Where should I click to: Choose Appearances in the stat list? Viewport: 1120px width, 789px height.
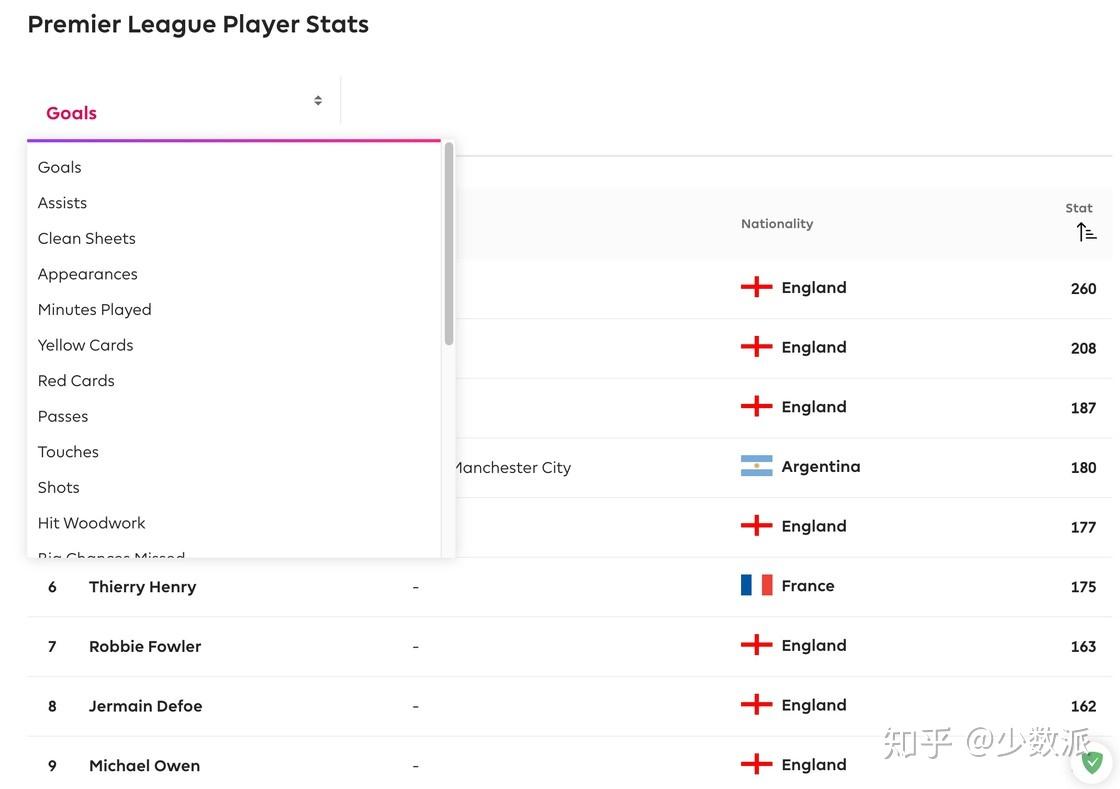[x=87, y=274]
